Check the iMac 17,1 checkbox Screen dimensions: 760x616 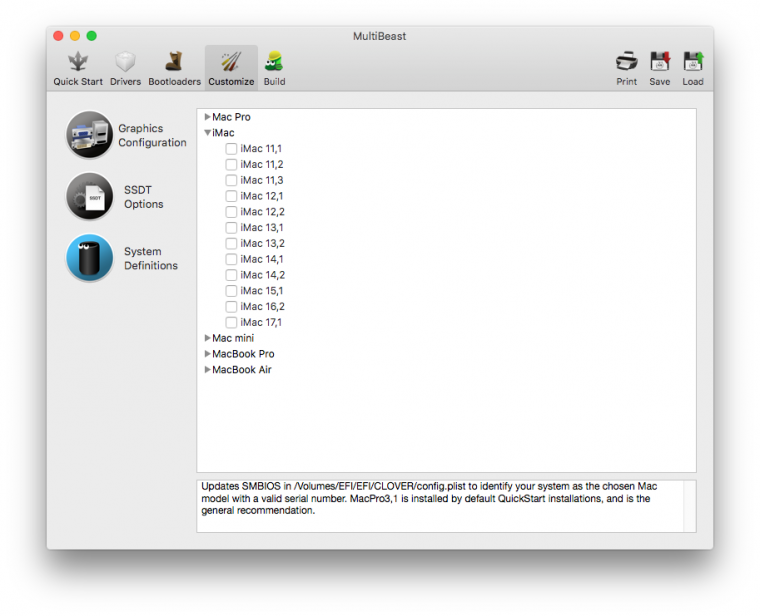pyautogui.click(x=231, y=323)
